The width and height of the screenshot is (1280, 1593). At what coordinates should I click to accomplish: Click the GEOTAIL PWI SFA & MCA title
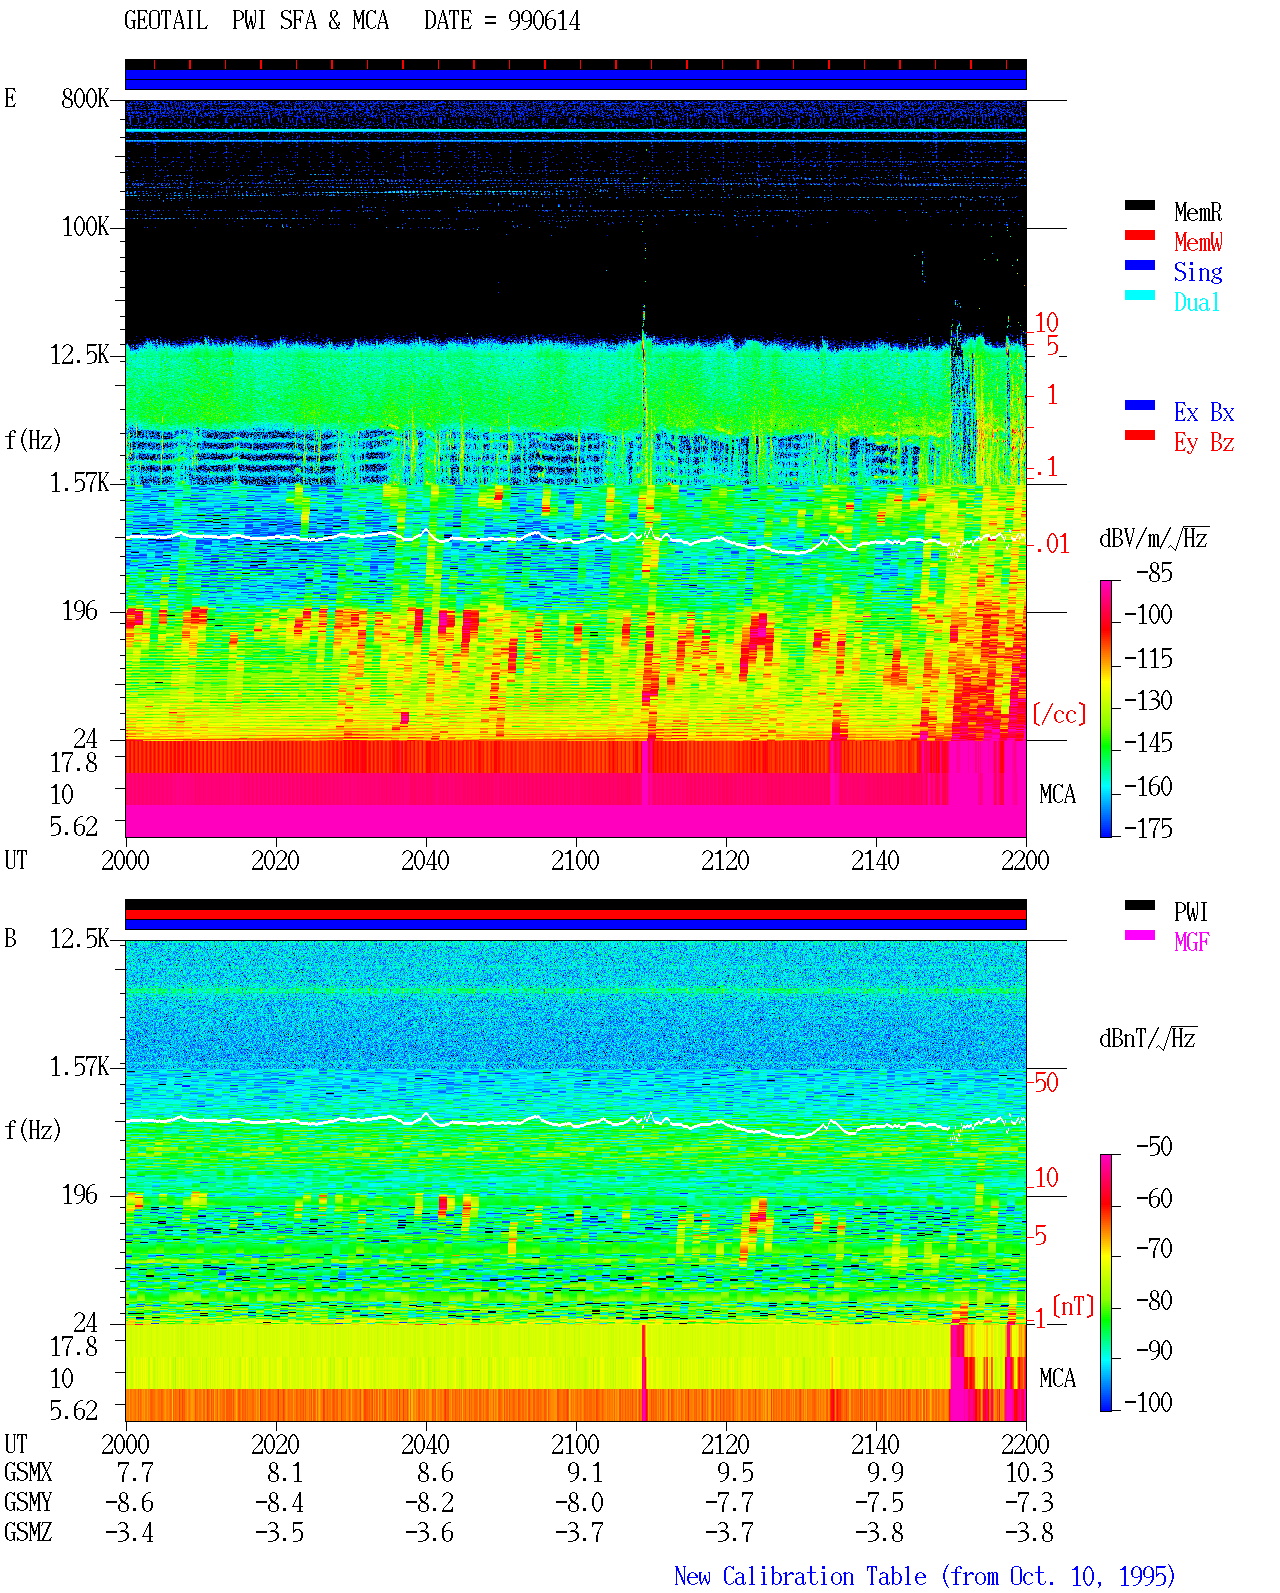click(x=256, y=21)
